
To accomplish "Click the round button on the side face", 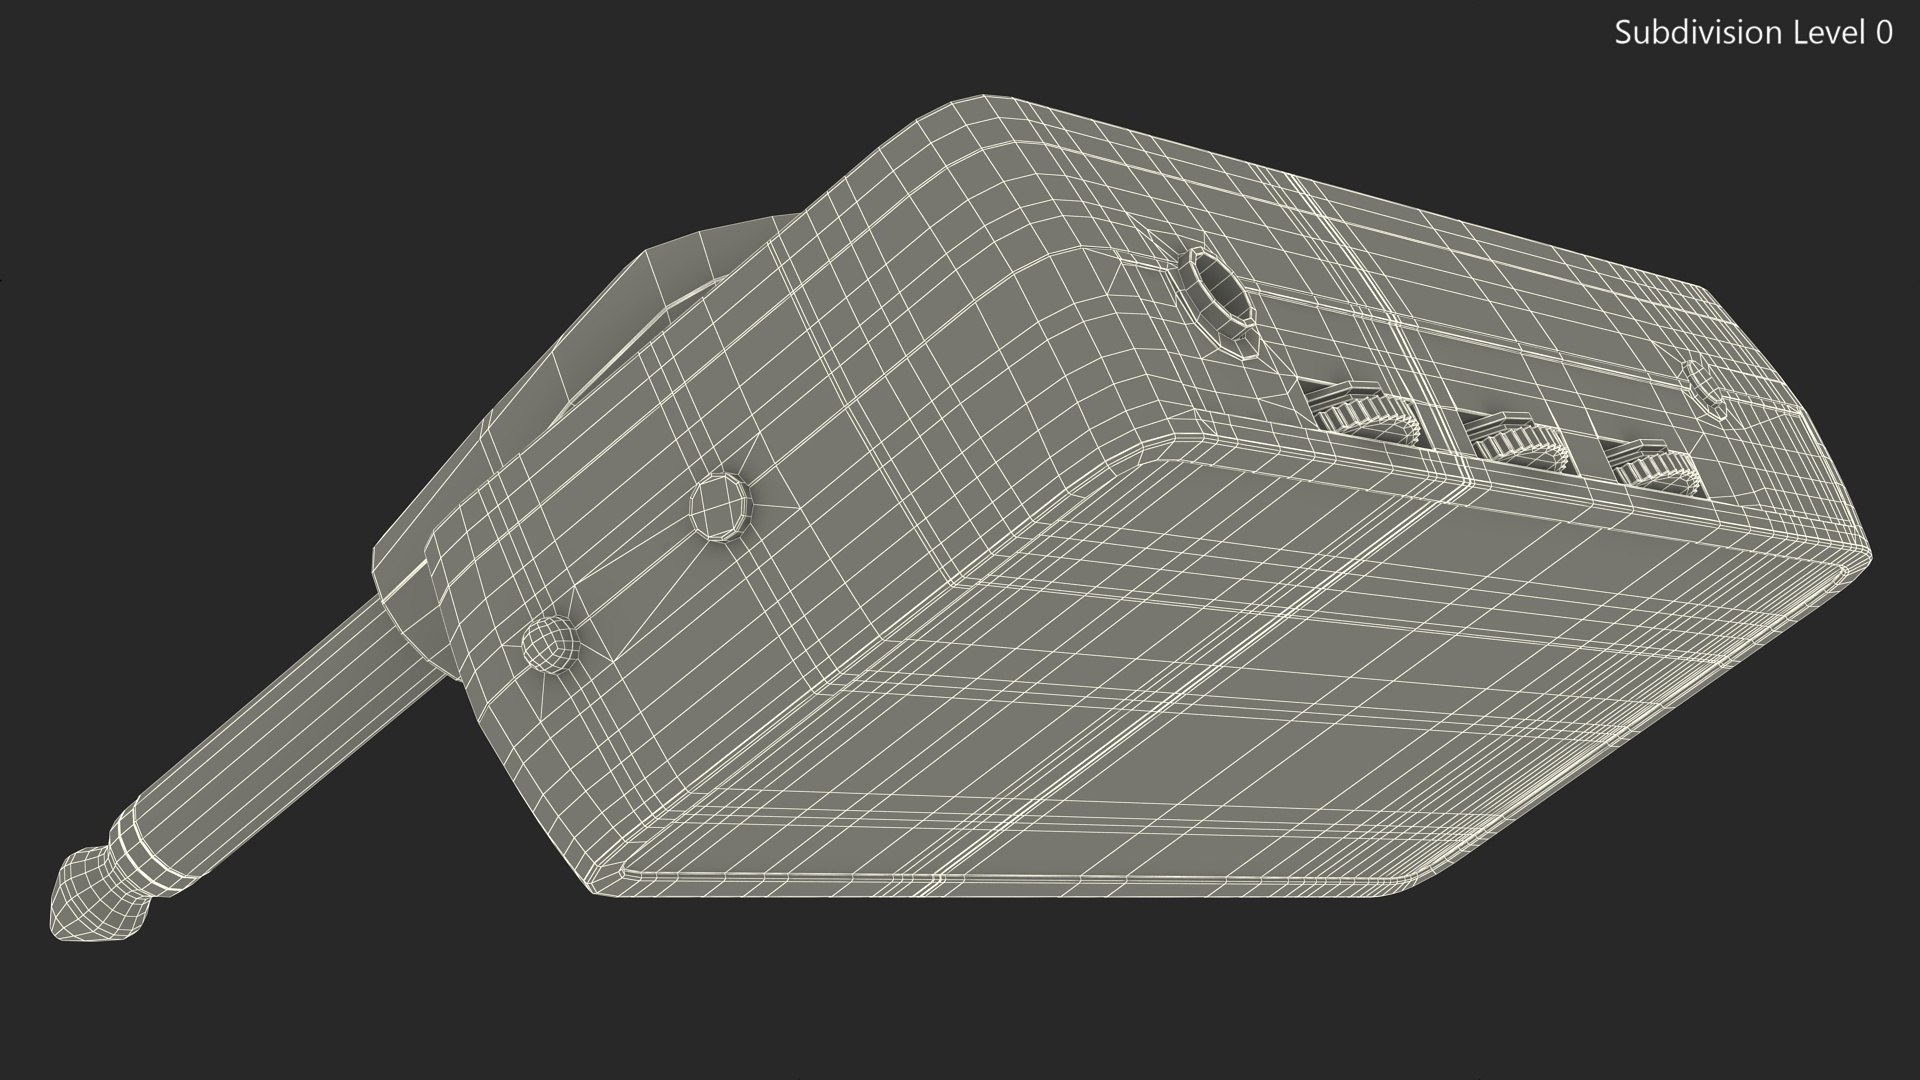I will point(720,508).
